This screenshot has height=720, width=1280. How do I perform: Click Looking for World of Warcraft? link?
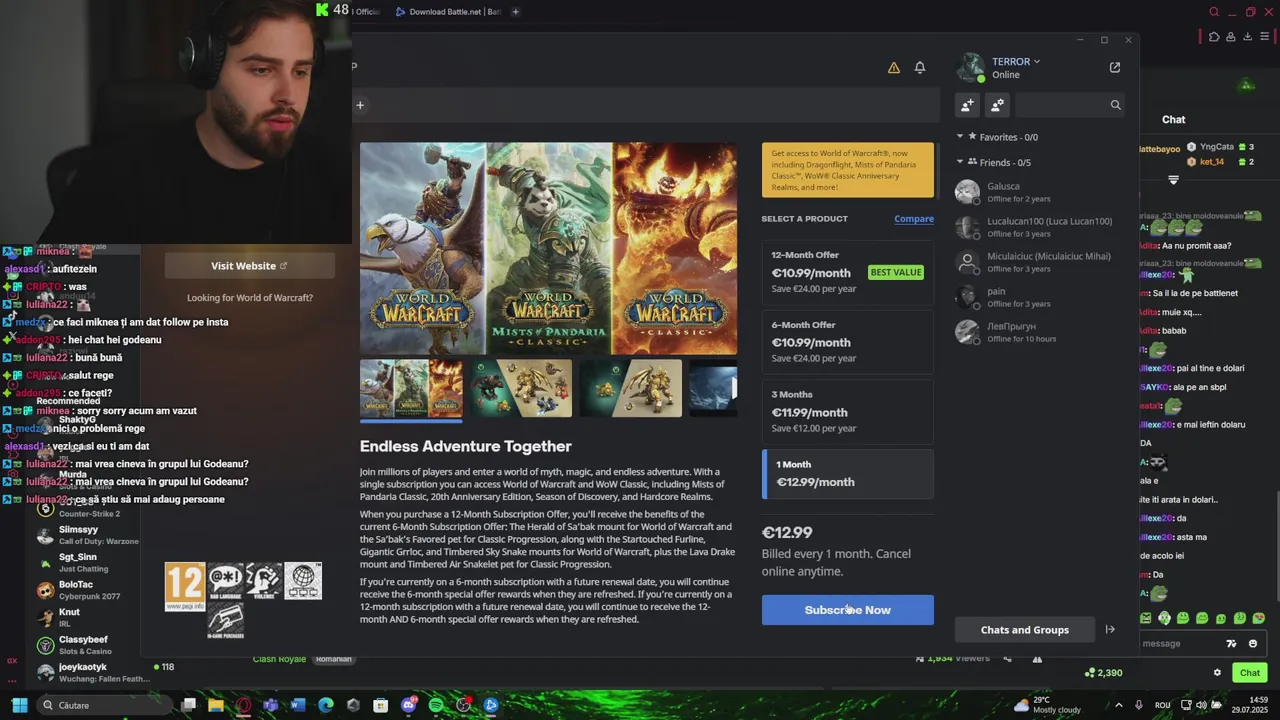click(x=250, y=298)
